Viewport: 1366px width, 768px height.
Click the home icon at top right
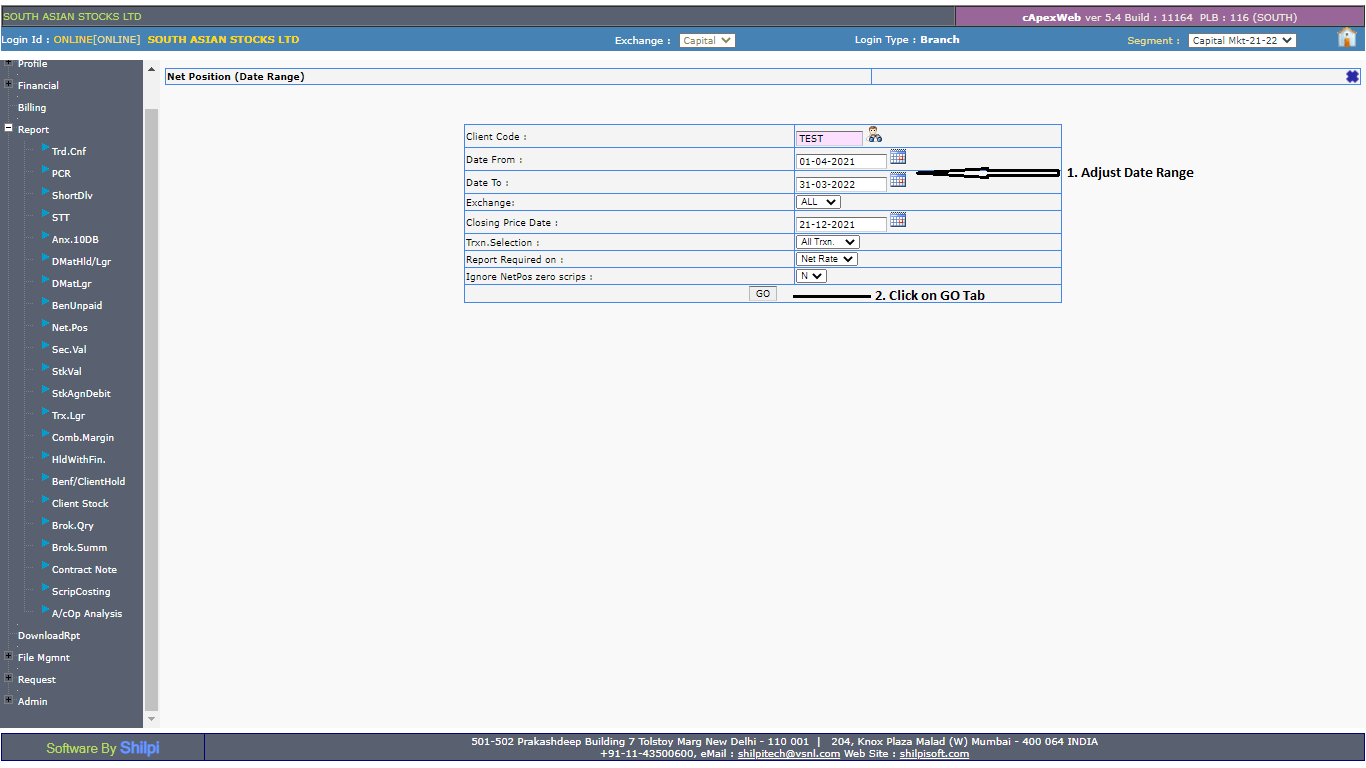coord(1347,38)
